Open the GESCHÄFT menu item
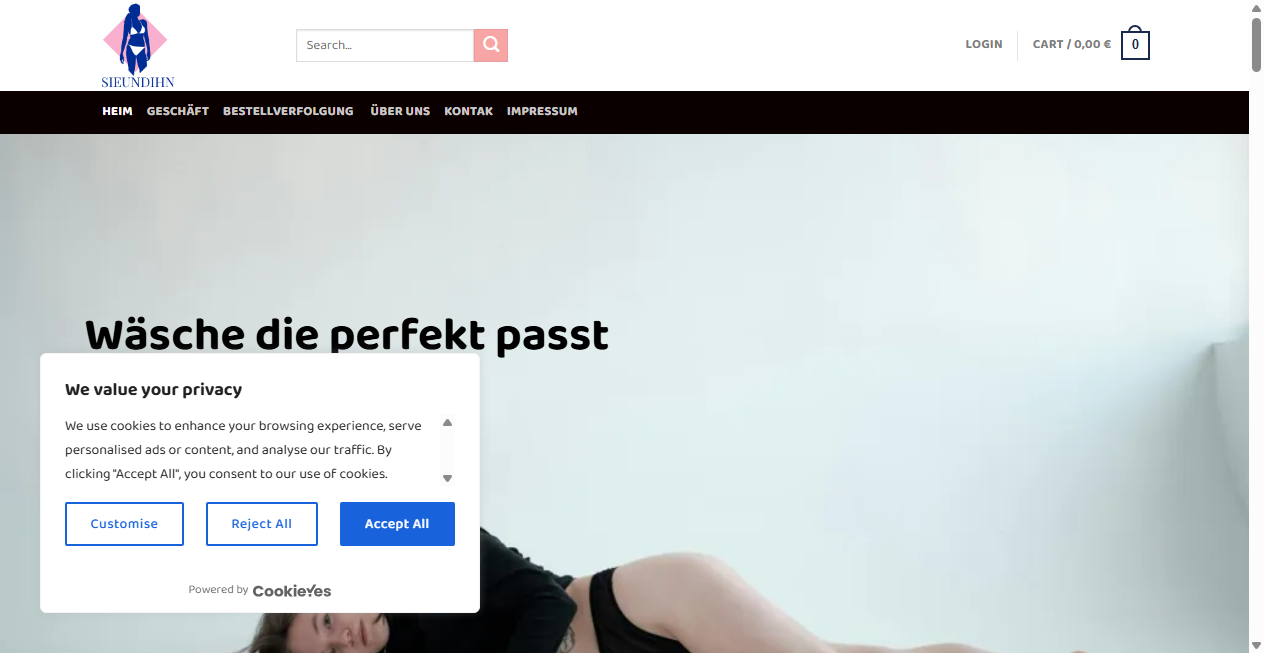The height and width of the screenshot is (653, 1264). point(178,111)
